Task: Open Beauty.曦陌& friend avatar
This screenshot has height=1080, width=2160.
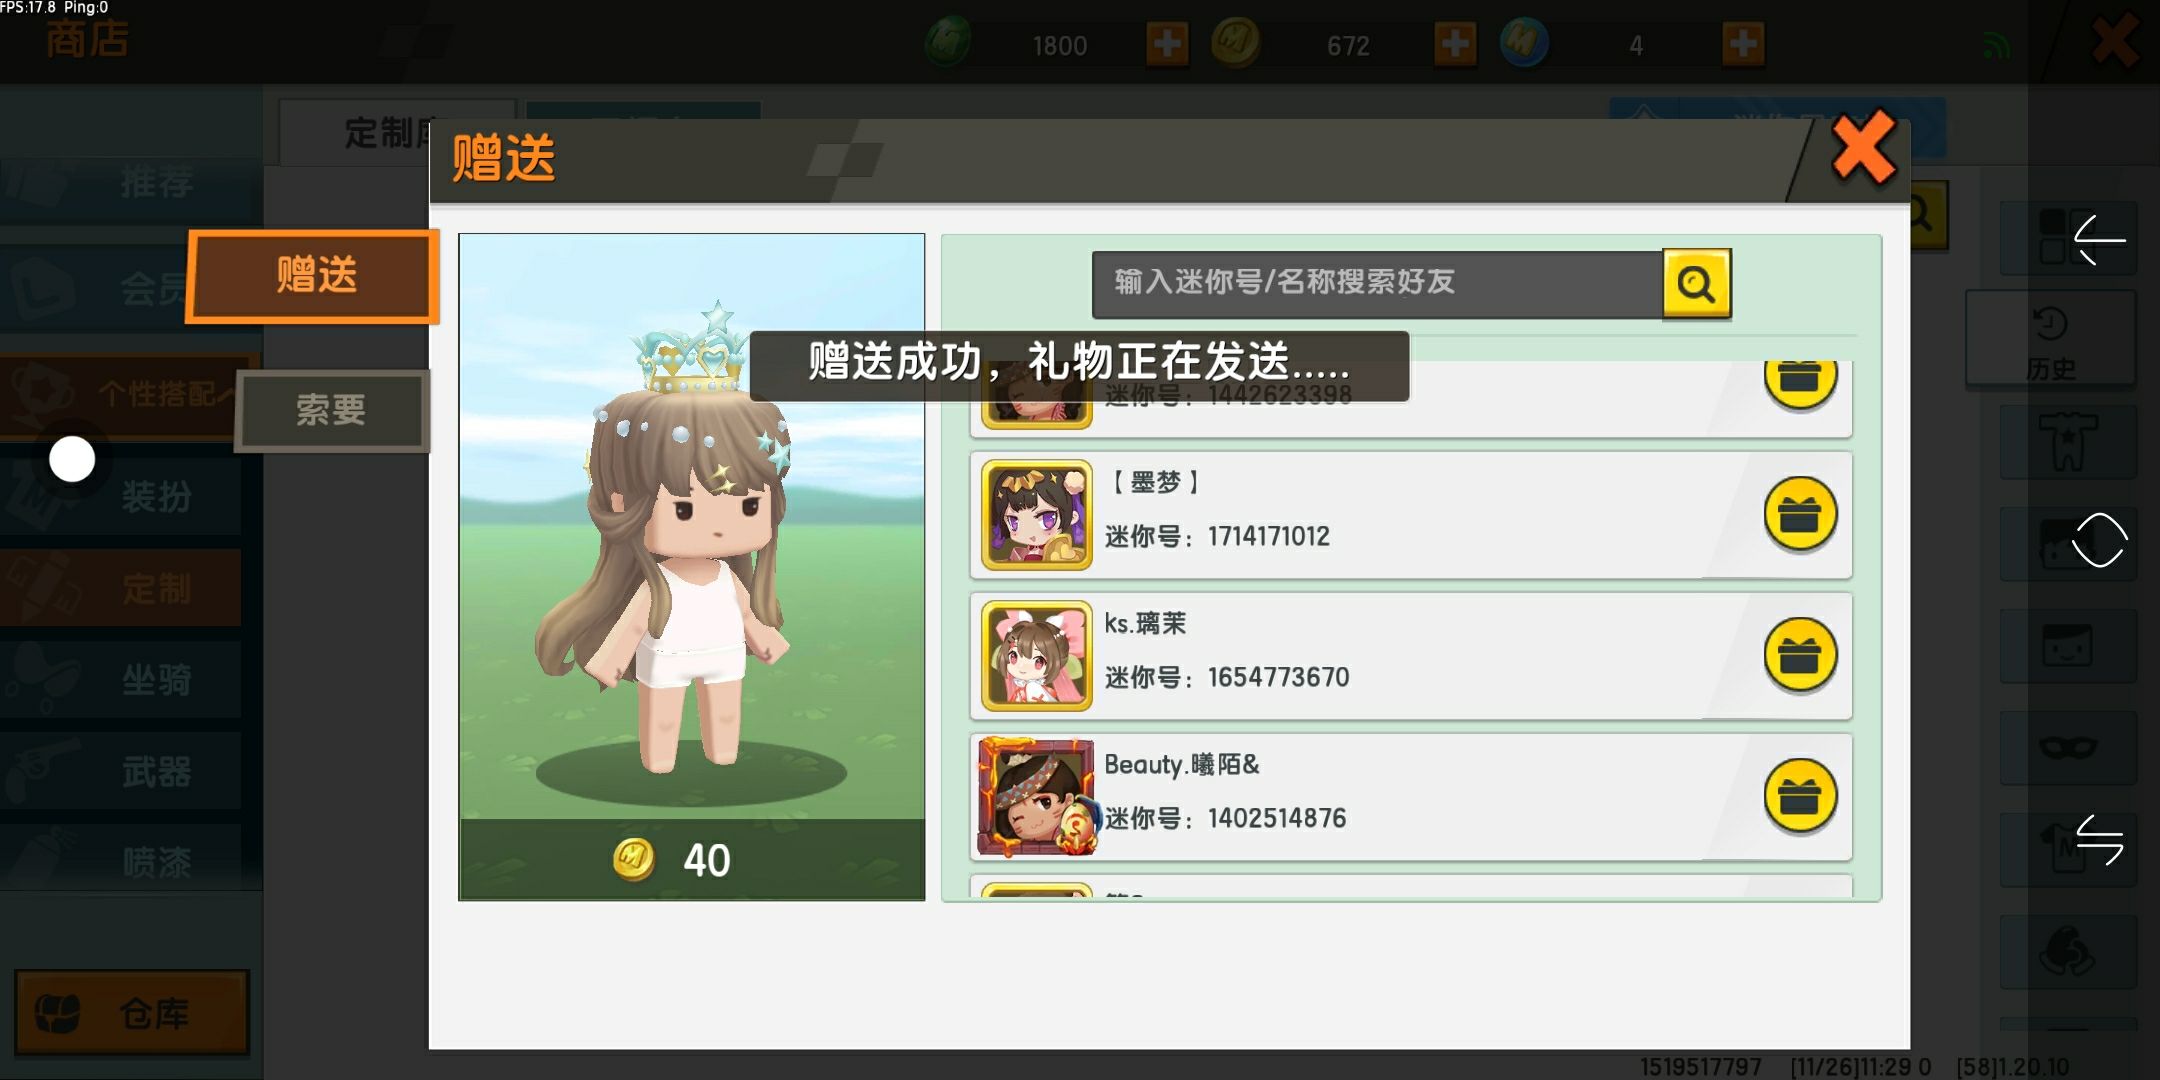Action: 1037,797
